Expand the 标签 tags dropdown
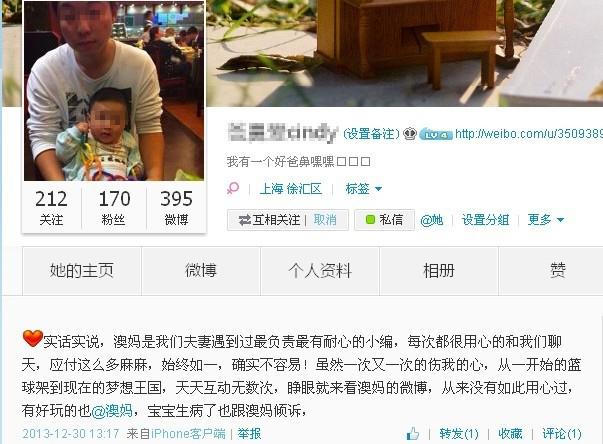The image size is (603, 444). [363, 189]
